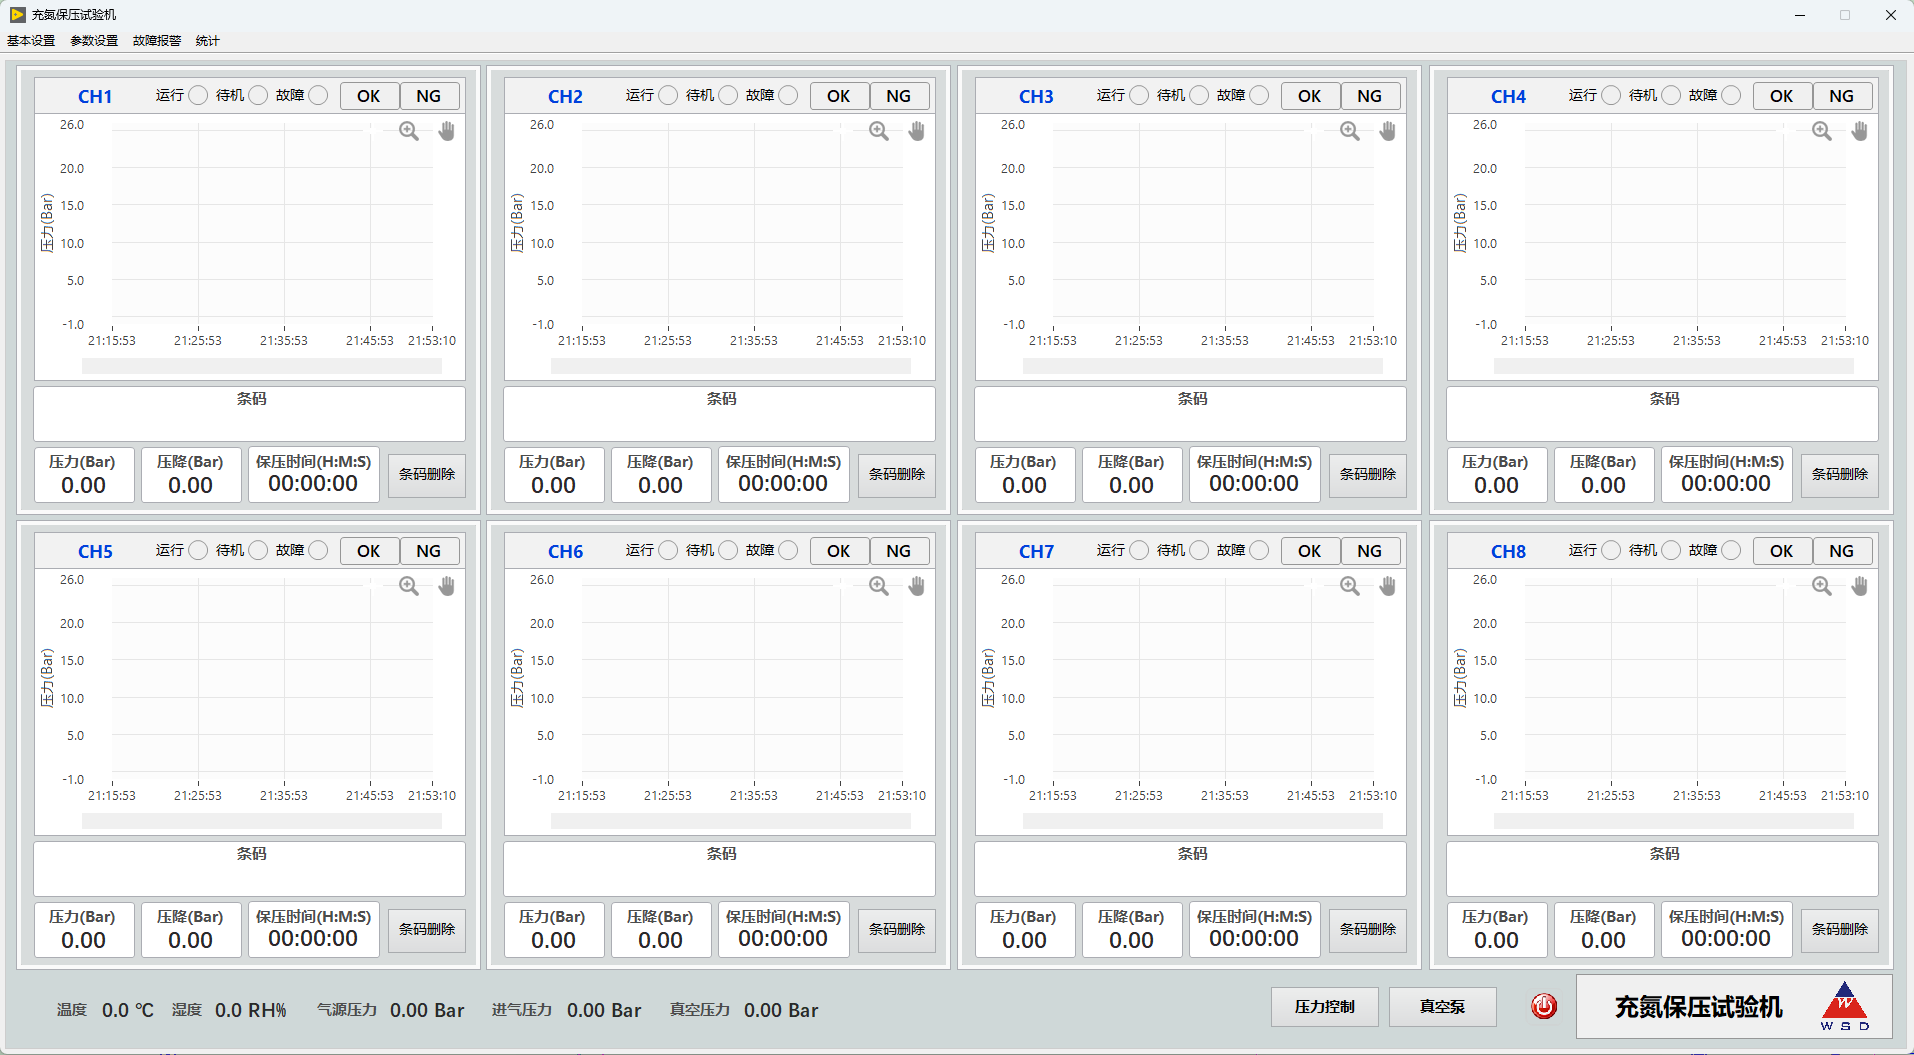Viewport: 1914px width, 1055px height.
Task: Select the pan hand icon on CH4 chart
Action: tap(1860, 131)
